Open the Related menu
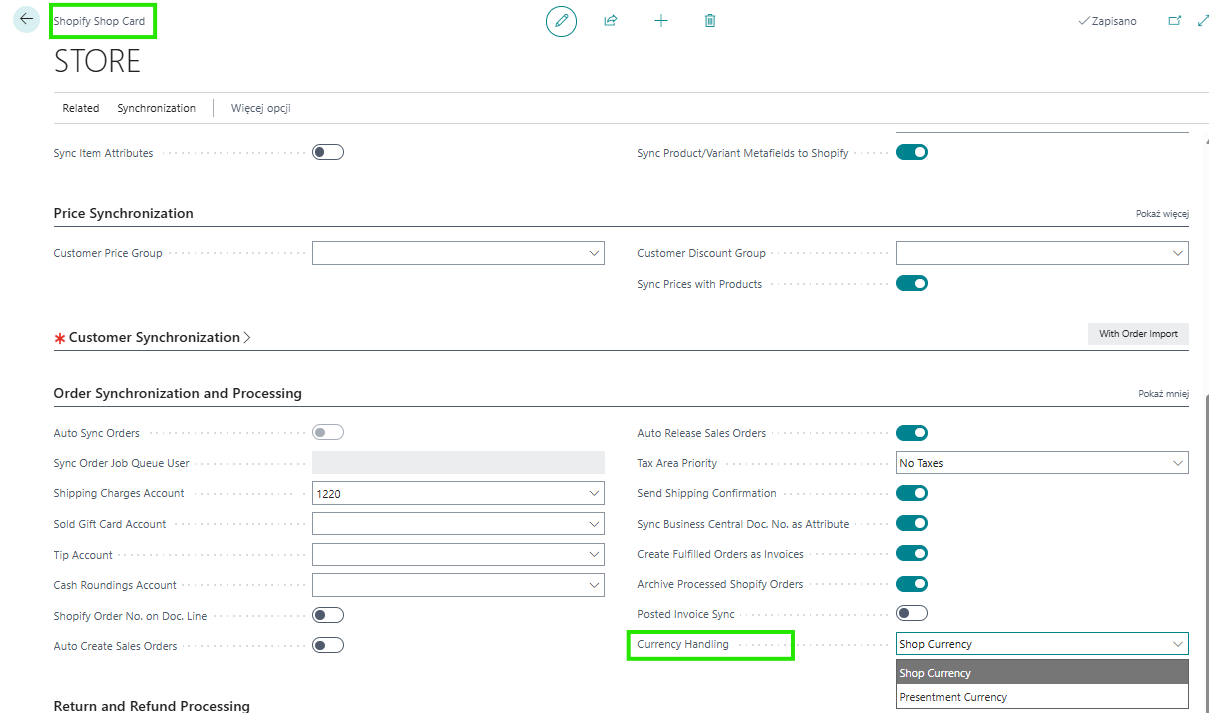1209x713 pixels. [x=81, y=108]
